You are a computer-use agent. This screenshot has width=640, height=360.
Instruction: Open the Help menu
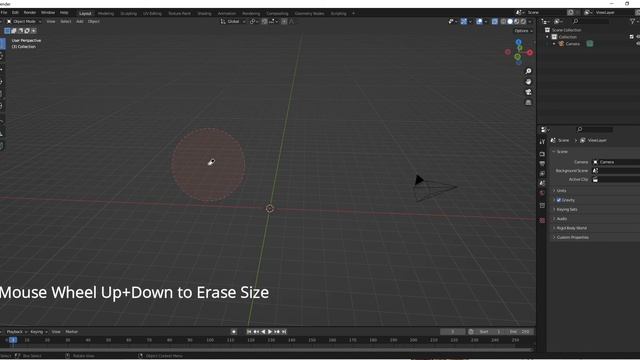point(64,13)
